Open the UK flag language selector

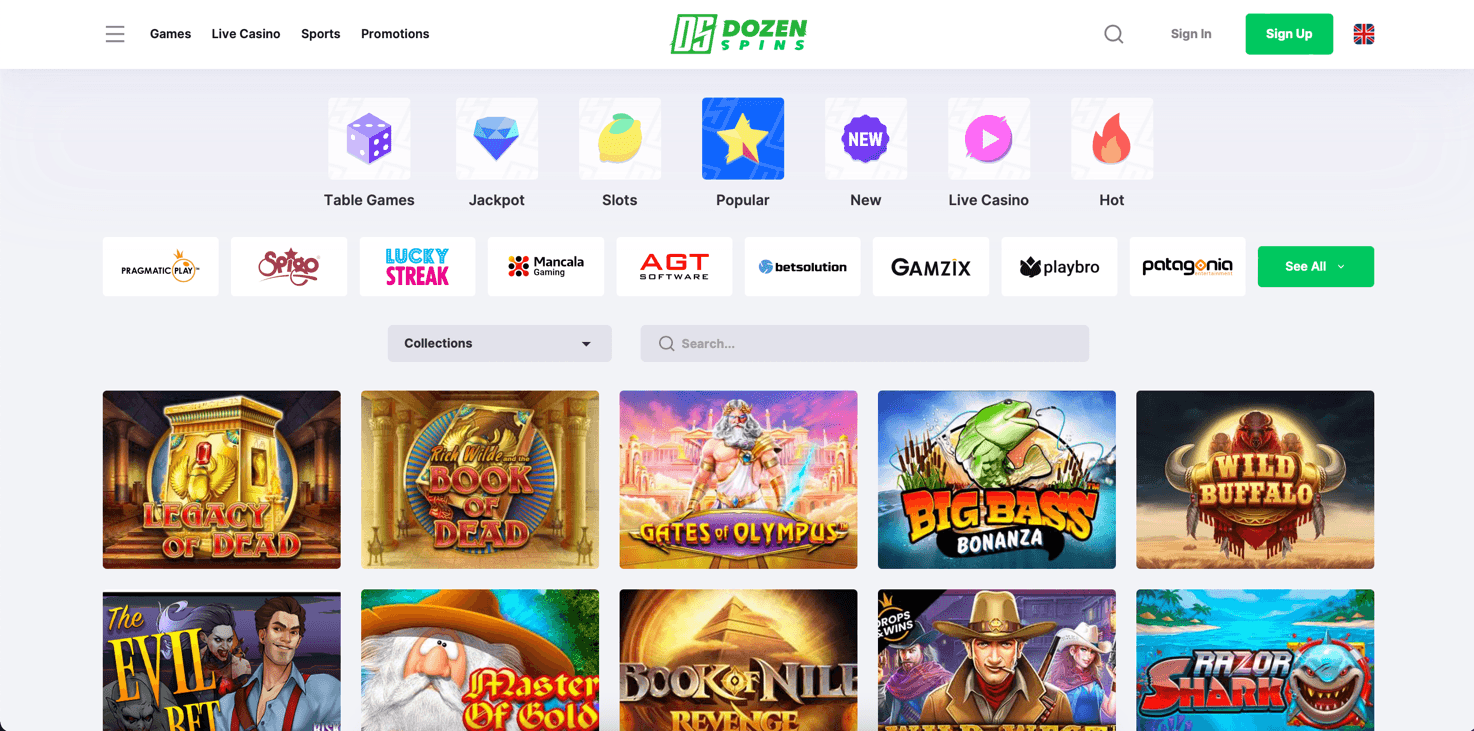click(x=1364, y=34)
